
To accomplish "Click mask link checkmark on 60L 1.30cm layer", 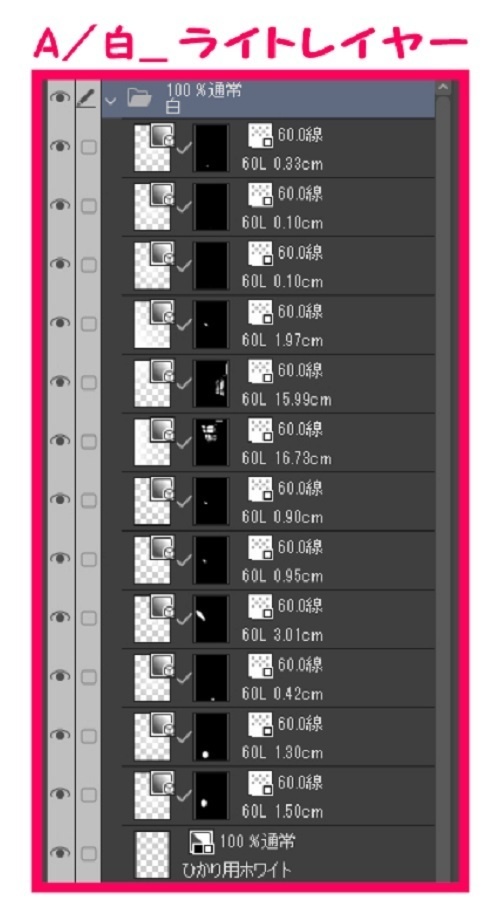I will click(x=184, y=736).
